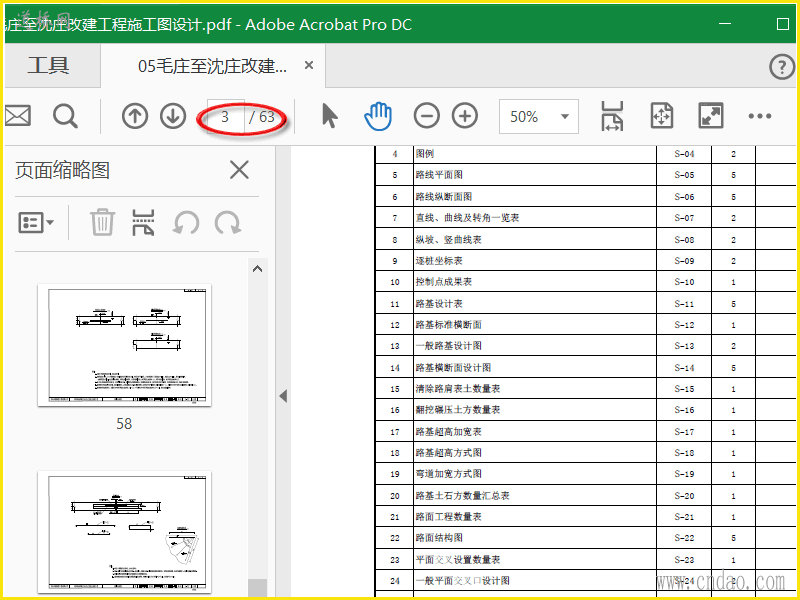Click the 路线纵断面图 row text
800x600 pixels.
click(443, 196)
